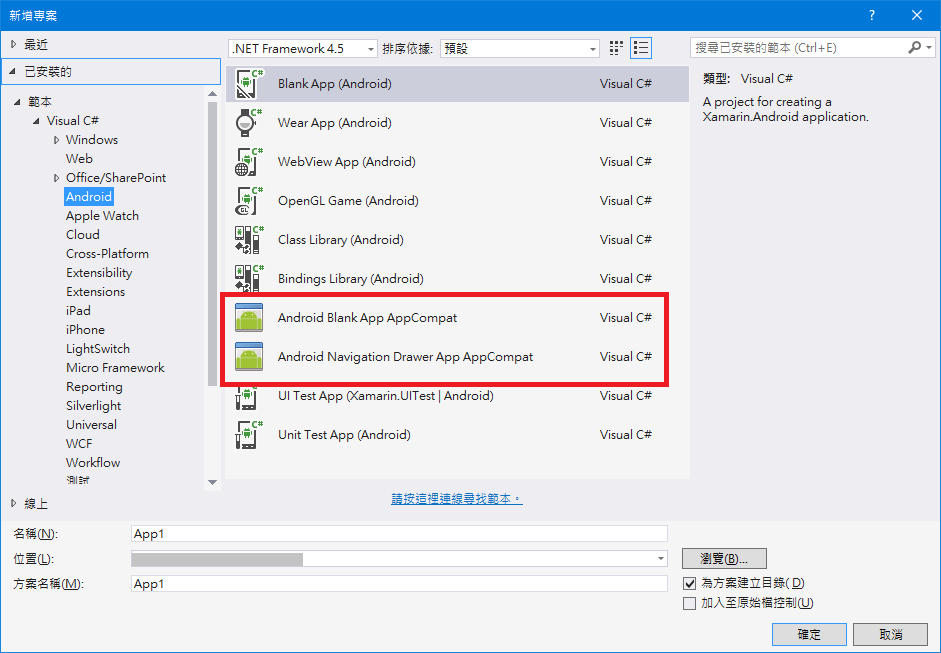Collapse the Visual C# tree node

[x=36, y=121]
